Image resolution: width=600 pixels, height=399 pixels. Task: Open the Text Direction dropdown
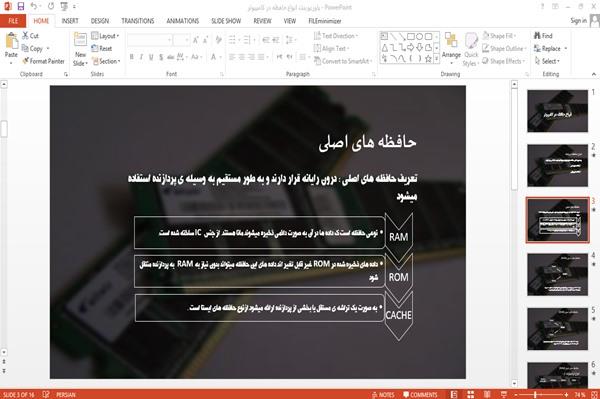pos(336,36)
